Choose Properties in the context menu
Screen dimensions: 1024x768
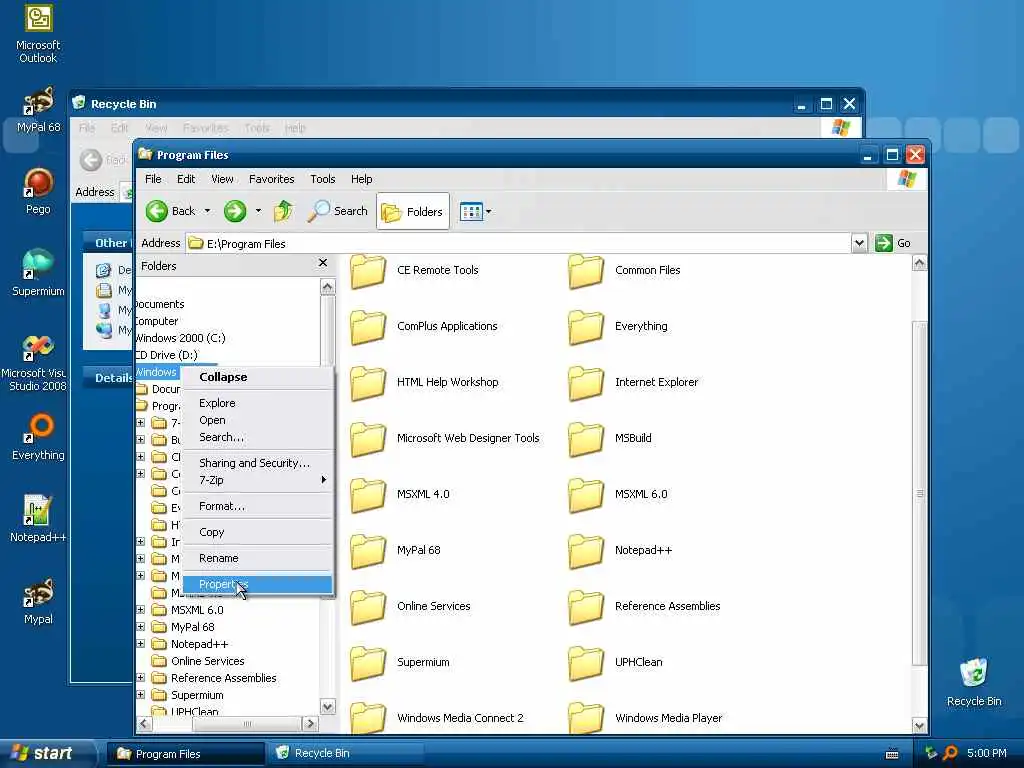point(258,584)
